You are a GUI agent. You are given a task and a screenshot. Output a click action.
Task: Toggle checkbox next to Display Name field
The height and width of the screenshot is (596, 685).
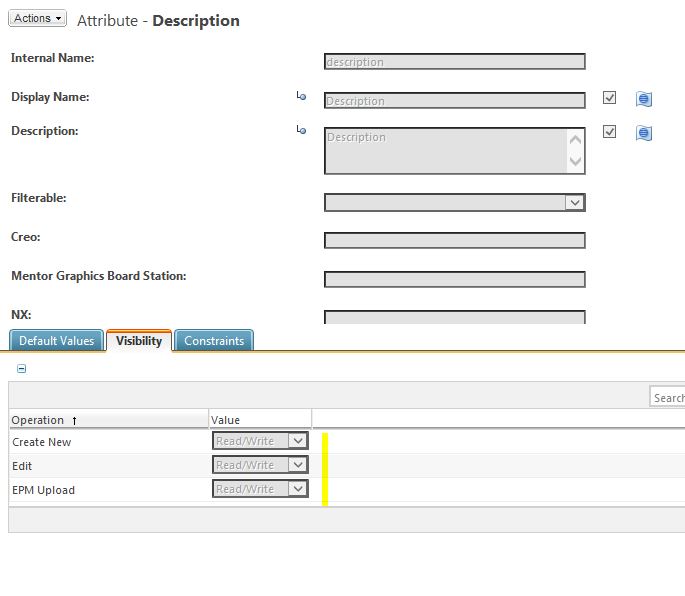coord(609,97)
